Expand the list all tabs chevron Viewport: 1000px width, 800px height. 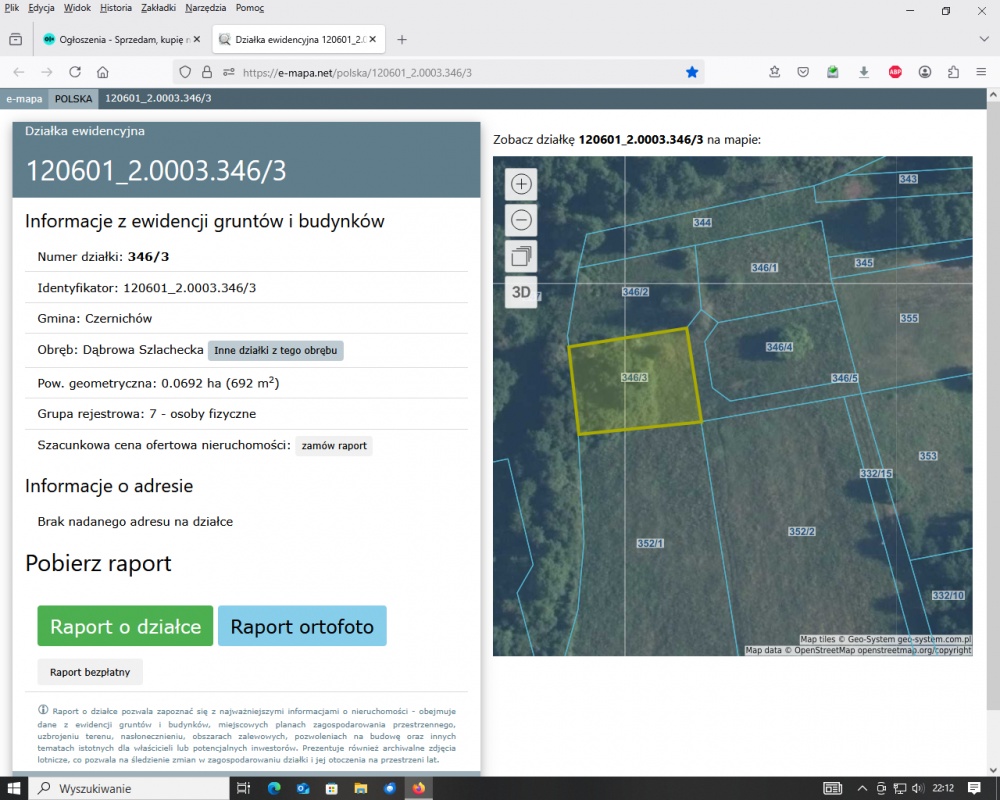(983, 40)
